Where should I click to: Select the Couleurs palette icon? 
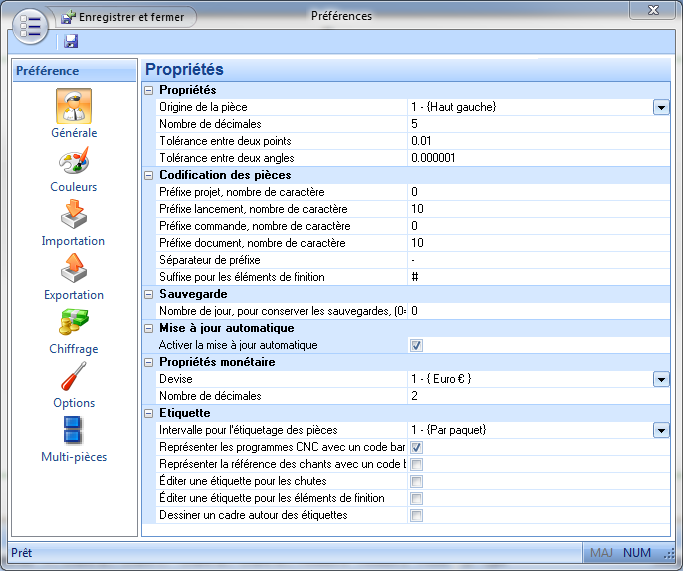pos(74,161)
